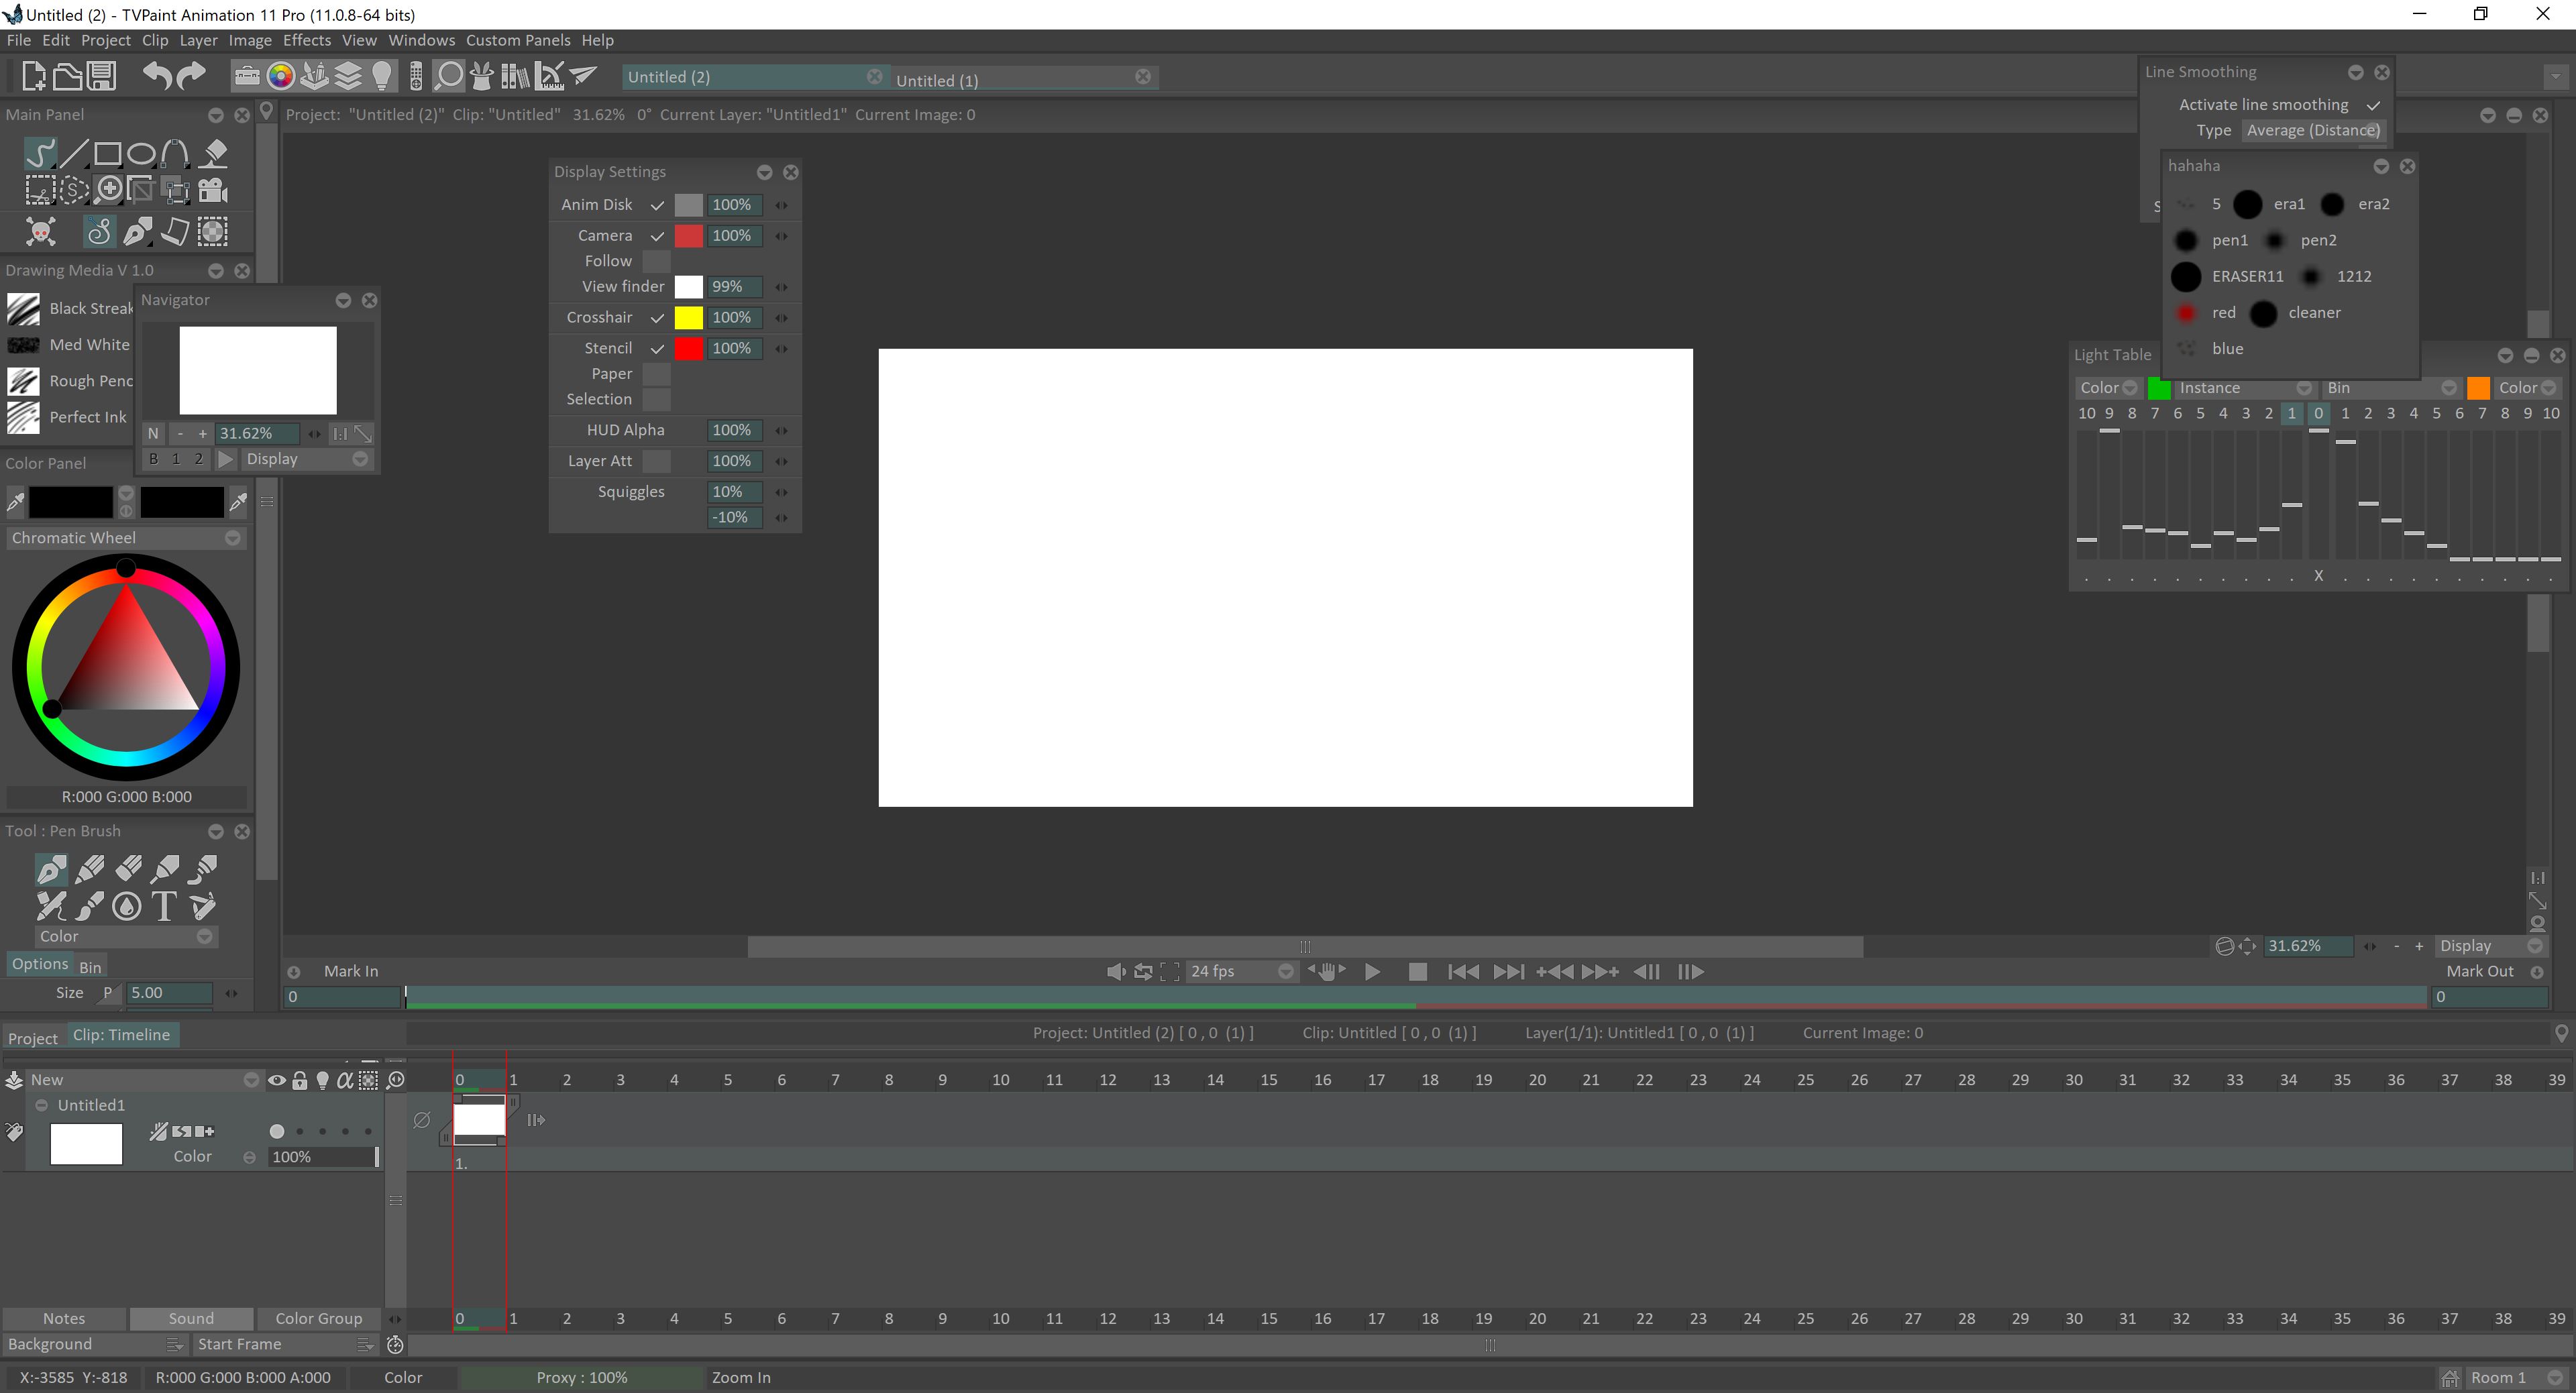Select the flood fill bucket tool
Viewport: 2576px width, 1393px height.
[x=213, y=154]
